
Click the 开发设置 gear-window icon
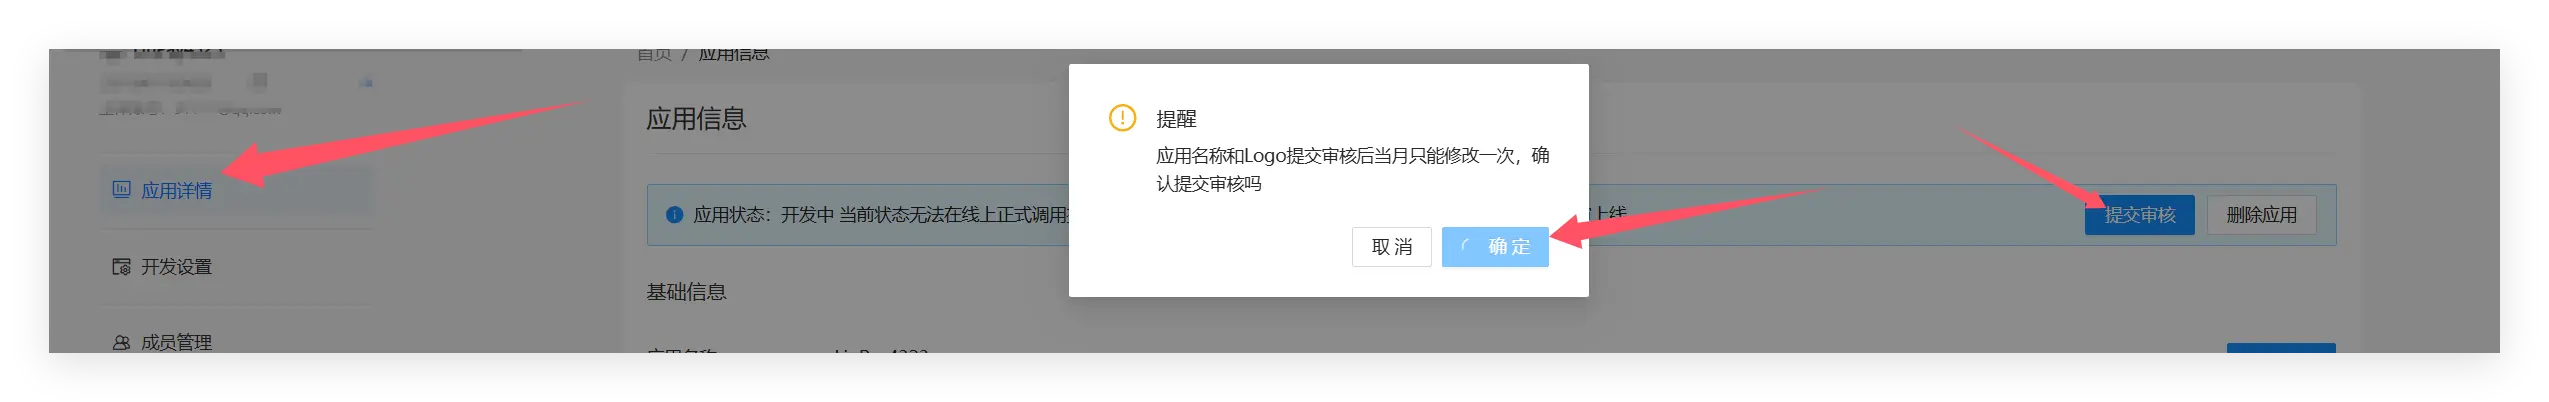(x=121, y=267)
